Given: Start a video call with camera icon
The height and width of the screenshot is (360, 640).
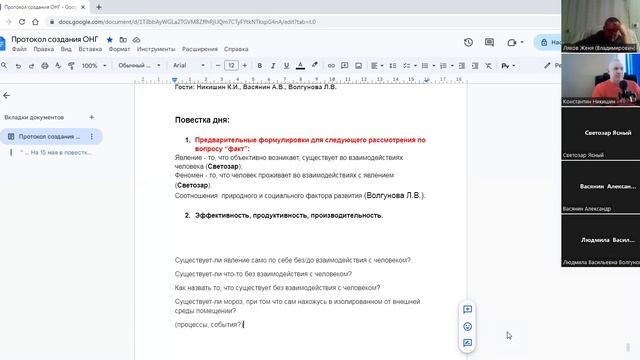Looking at the screenshot, I should [512, 42].
